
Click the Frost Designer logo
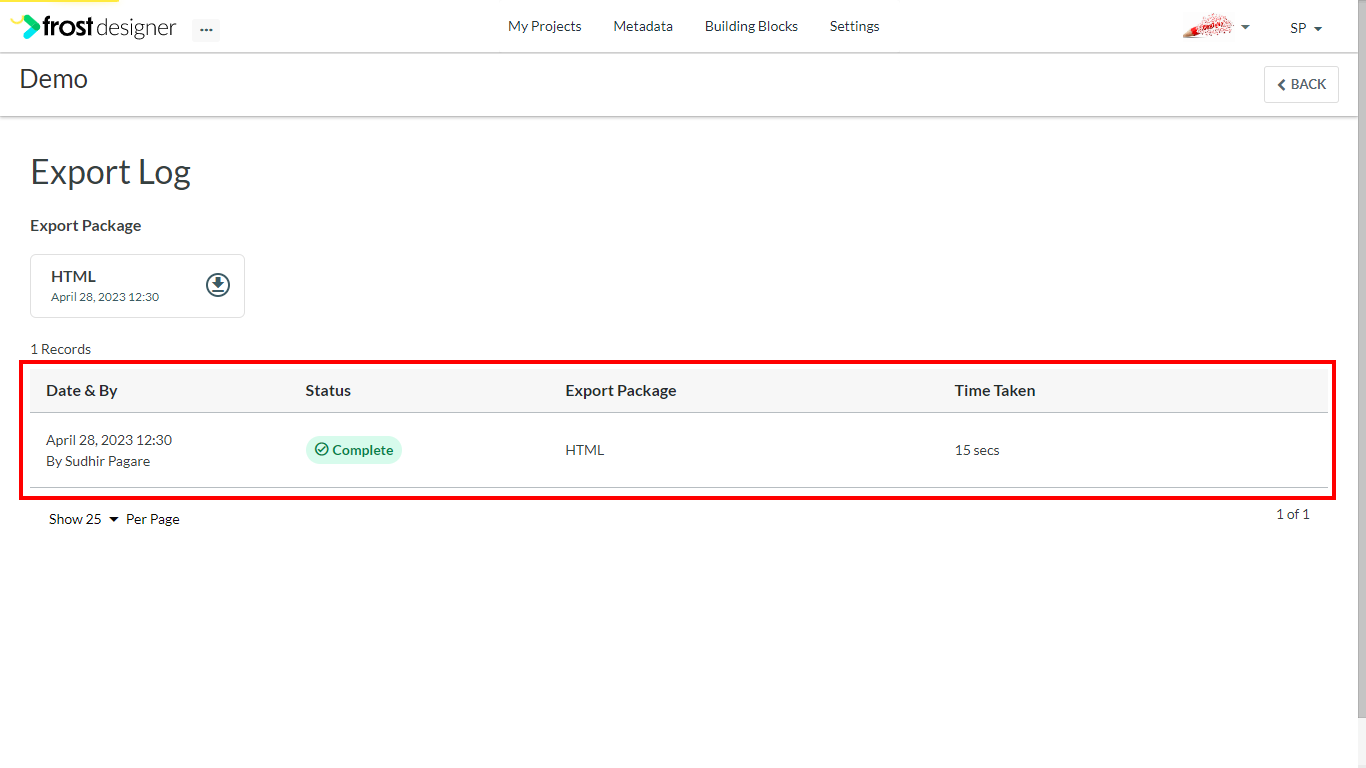[x=94, y=27]
